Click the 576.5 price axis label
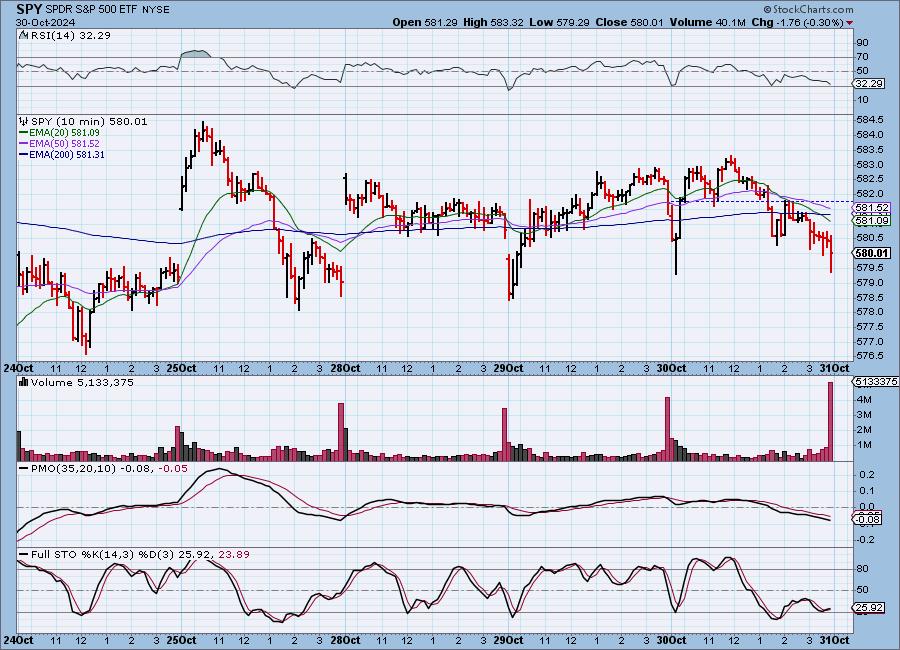900x650 pixels. 870,356
